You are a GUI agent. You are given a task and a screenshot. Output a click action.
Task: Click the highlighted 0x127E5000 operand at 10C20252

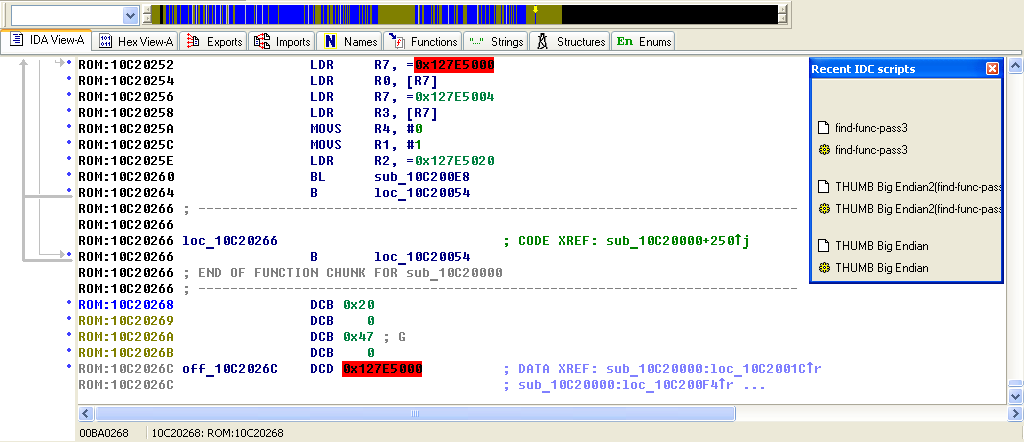pos(454,65)
